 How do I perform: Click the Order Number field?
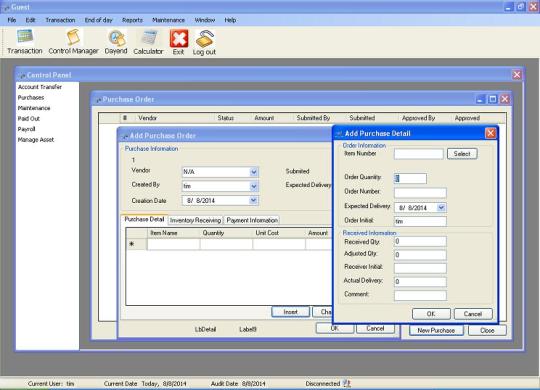[420, 192]
